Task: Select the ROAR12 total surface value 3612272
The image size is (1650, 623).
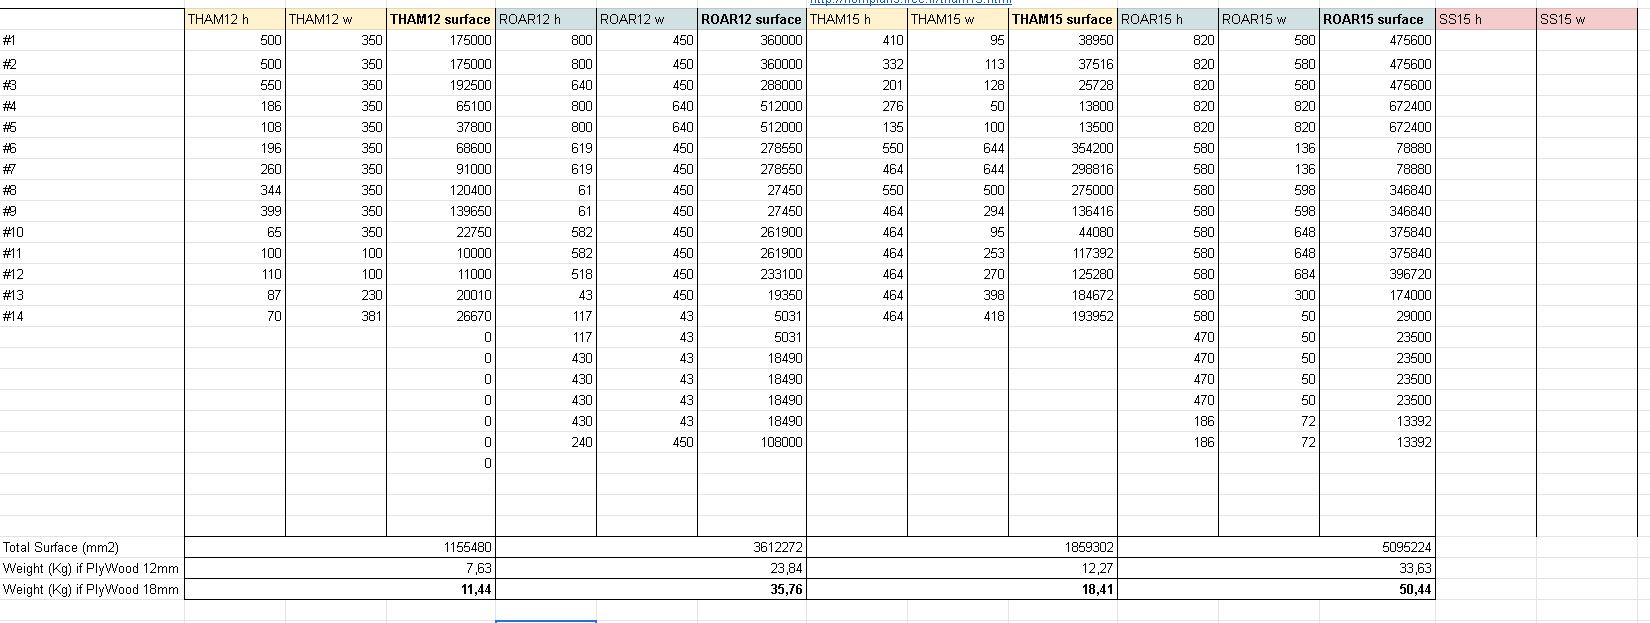Action: click(x=777, y=547)
